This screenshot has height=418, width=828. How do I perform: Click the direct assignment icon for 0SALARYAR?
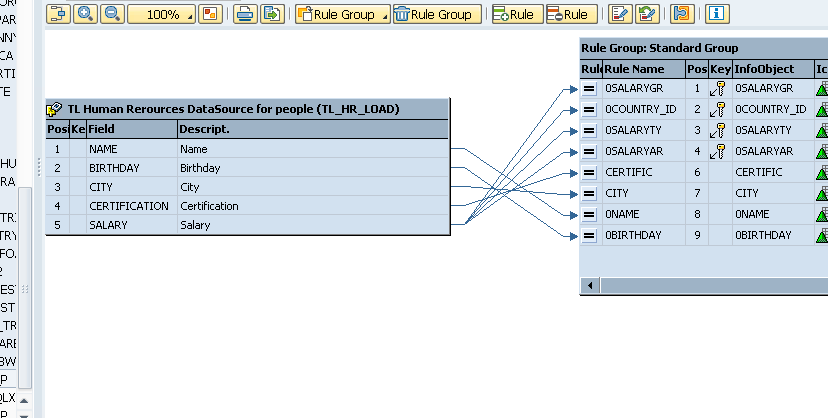pyautogui.click(x=589, y=151)
